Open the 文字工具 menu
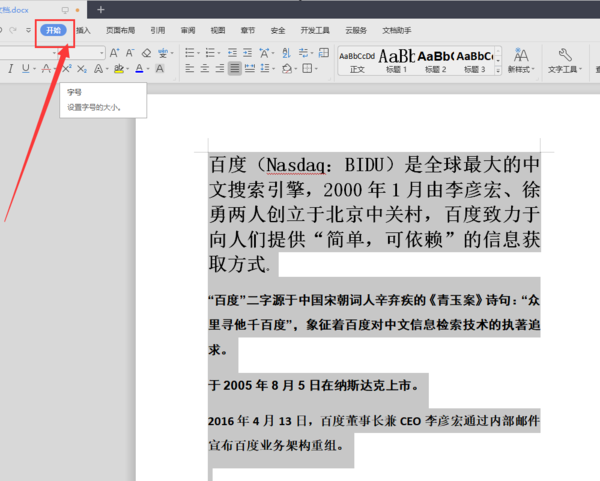The width and height of the screenshot is (600, 481). [x=565, y=61]
